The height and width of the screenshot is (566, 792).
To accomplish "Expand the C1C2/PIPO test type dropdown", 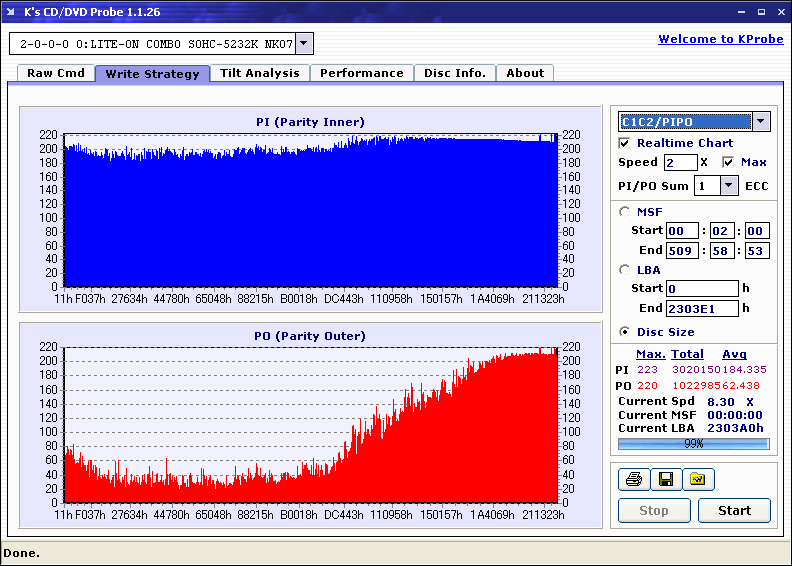I will point(761,122).
